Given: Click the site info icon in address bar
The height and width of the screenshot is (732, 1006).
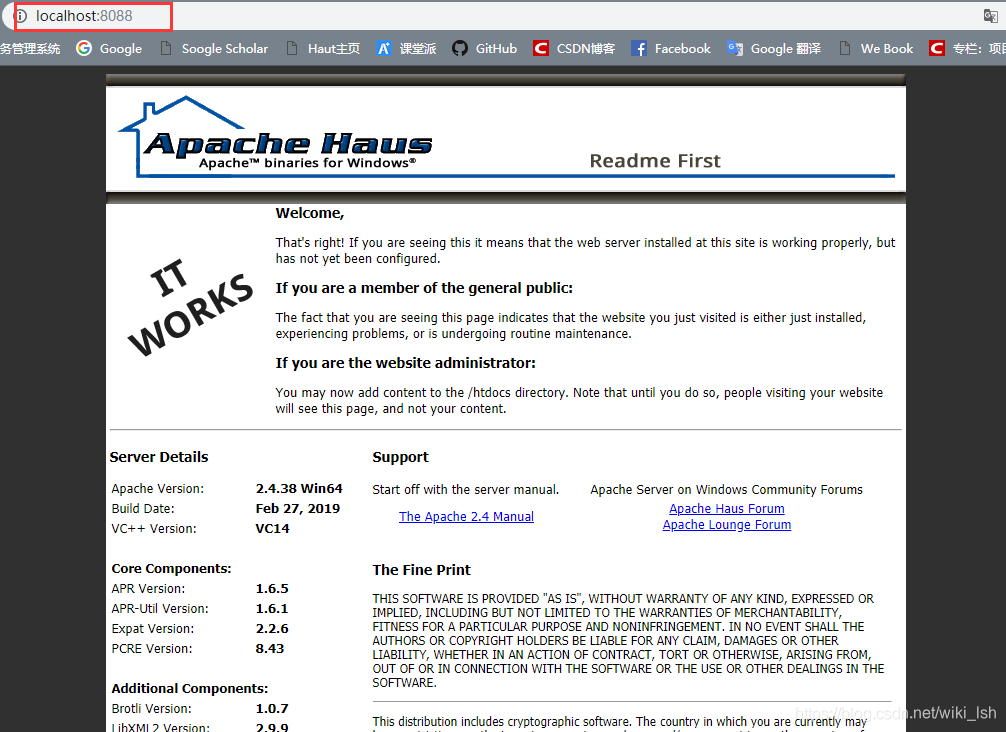Looking at the screenshot, I should [x=21, y=16].
